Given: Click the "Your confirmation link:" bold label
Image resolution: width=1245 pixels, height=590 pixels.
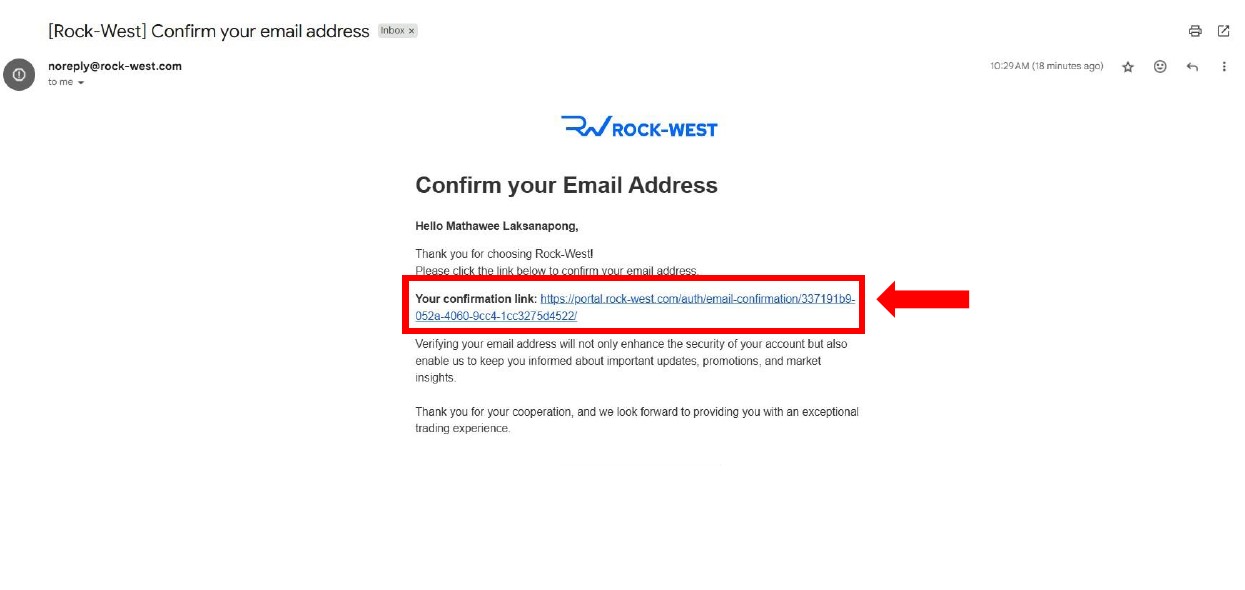Looking at the screenshot, I should pyautogui.click(x=476, y=299).
